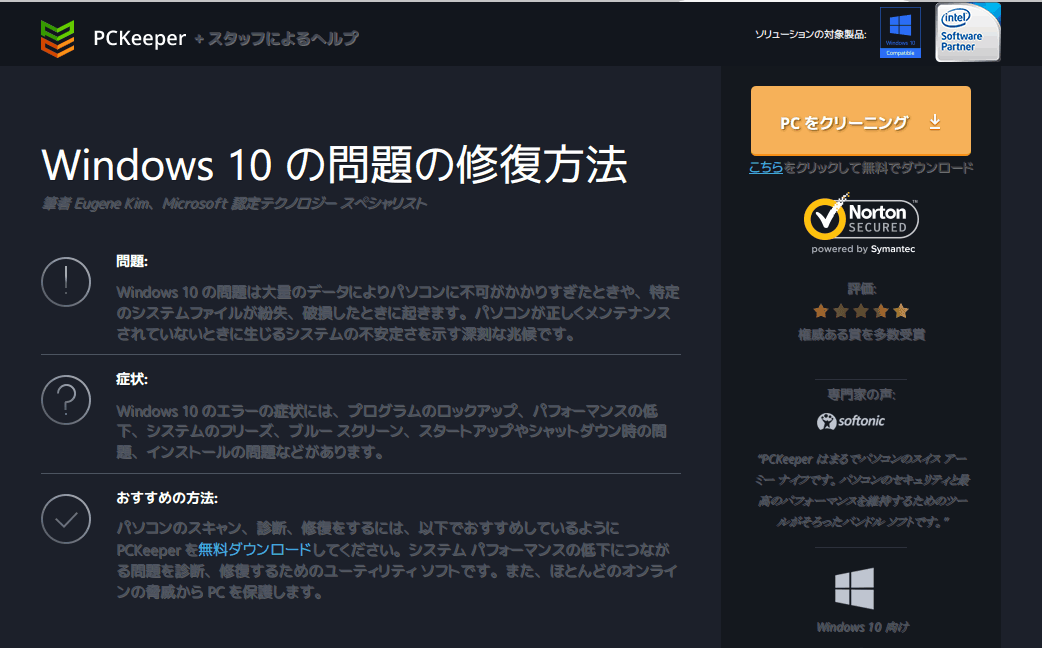Click the exclamation mark problem icon

[x=66, y=282]
